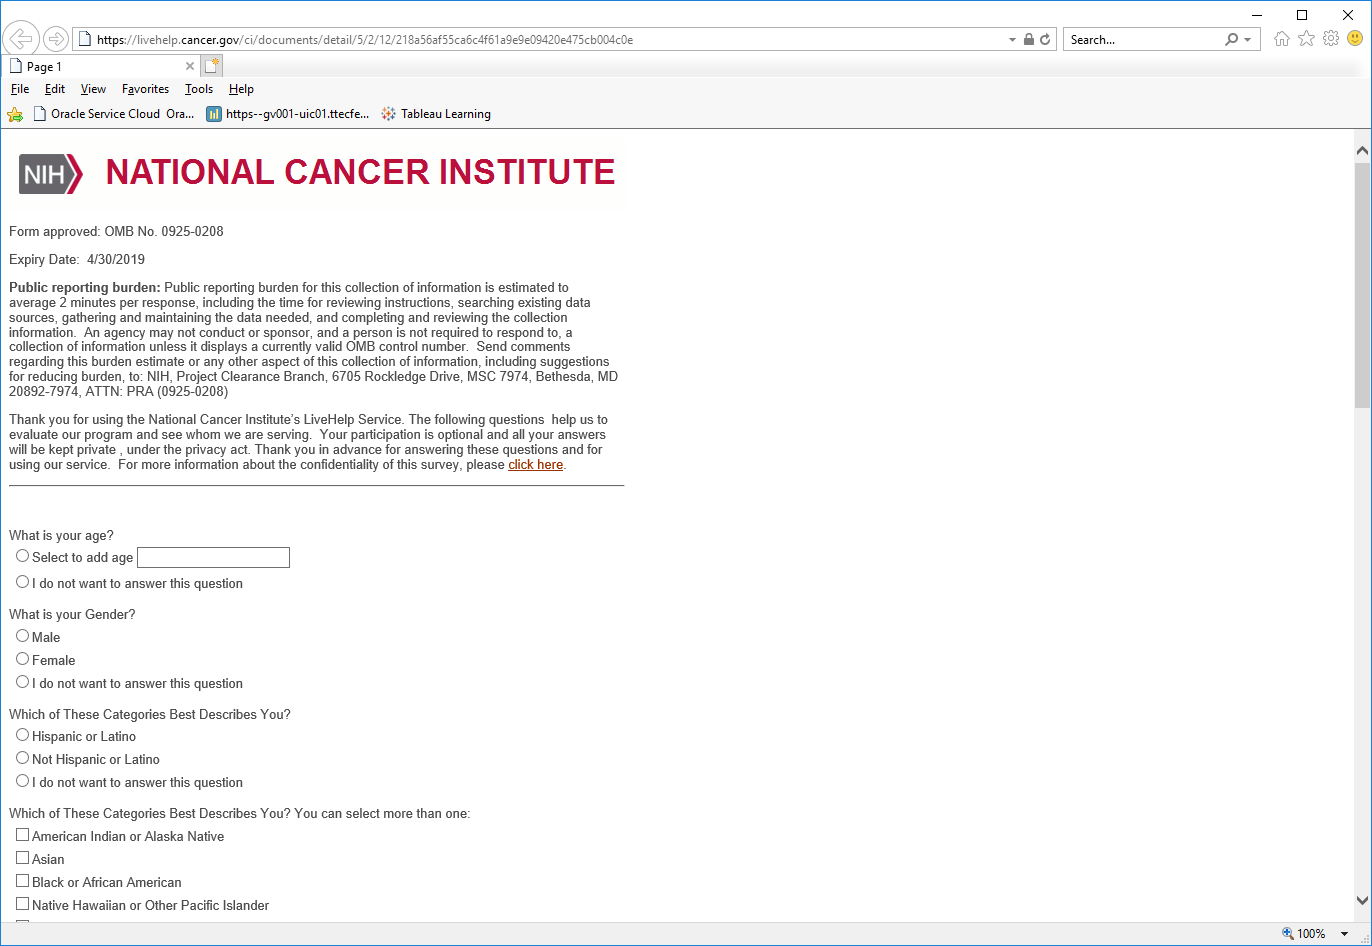This screenshot has height=946, width=1372.
Task: Select Female as gender
Action: (x=23, y=659)
